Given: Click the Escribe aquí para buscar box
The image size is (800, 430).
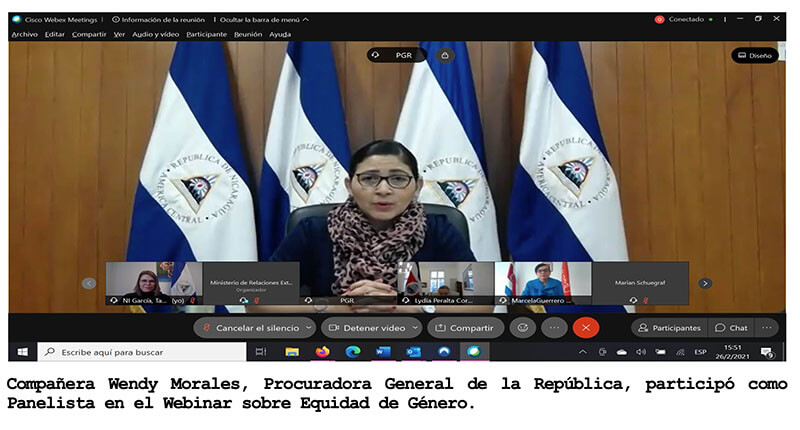Looking at the screenshot, I should pos(142,352).
